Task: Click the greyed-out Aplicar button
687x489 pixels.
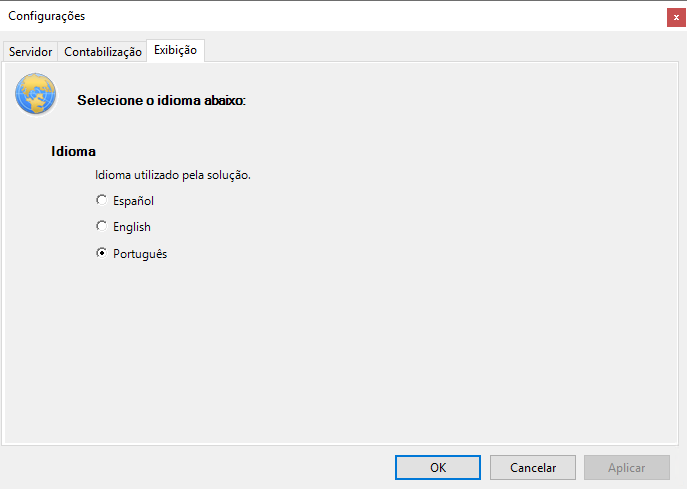Action: tap(626, 467)
